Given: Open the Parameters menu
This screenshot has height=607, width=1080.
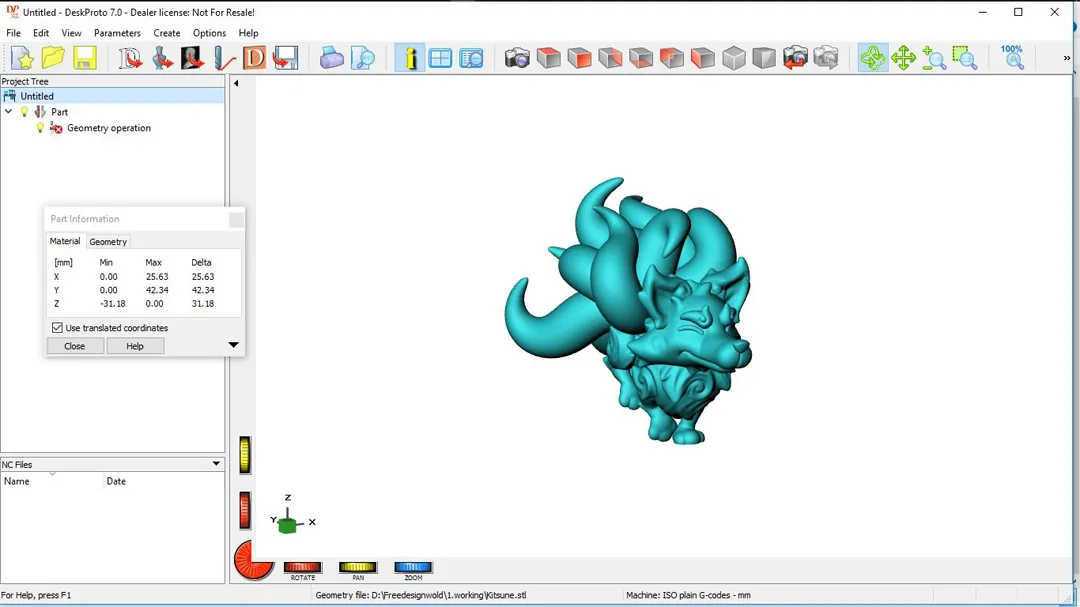Looking at the screenshot, I should [117, 33].
